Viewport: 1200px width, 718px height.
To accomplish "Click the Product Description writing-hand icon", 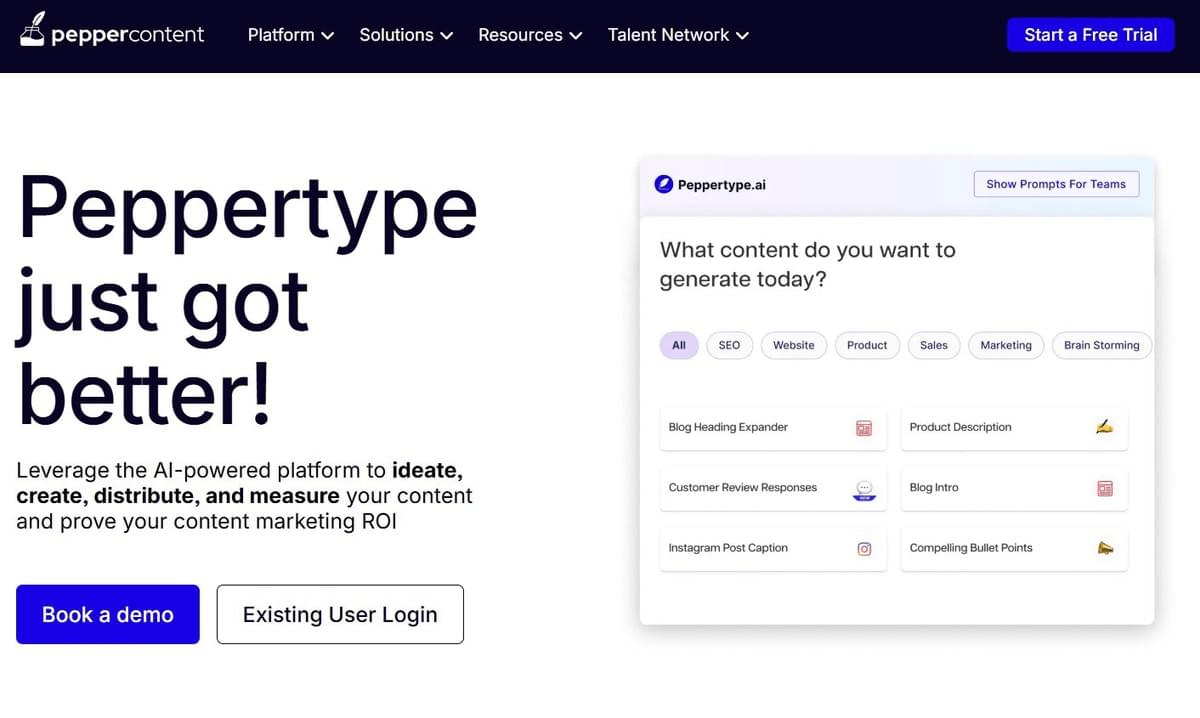I will point(1104,427).
